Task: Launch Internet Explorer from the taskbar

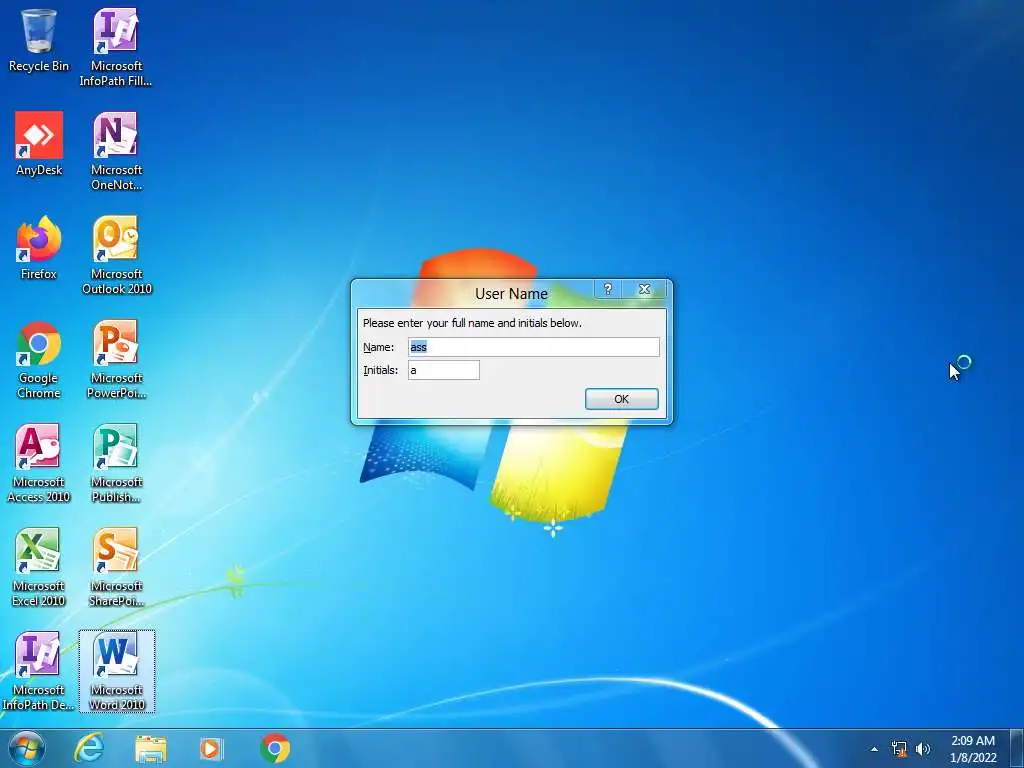Action: pos(89,748)
